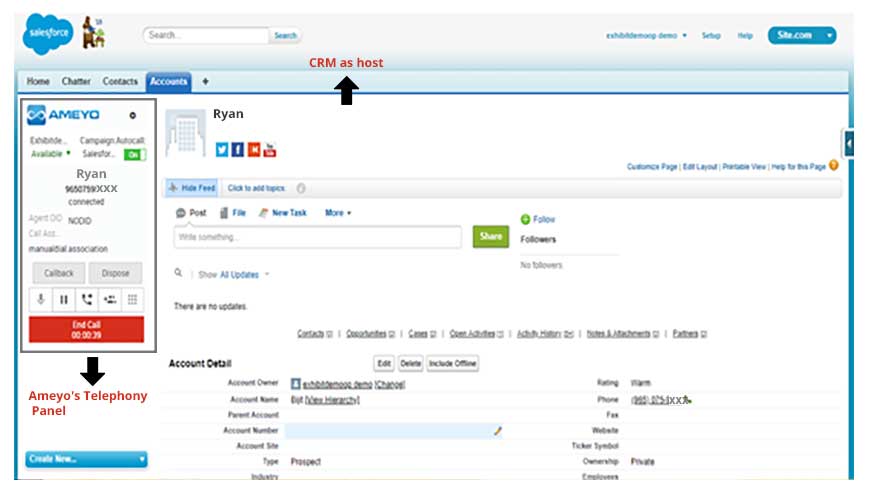
Task: Click the YouTube social icon
Action: tap(269, 150)
